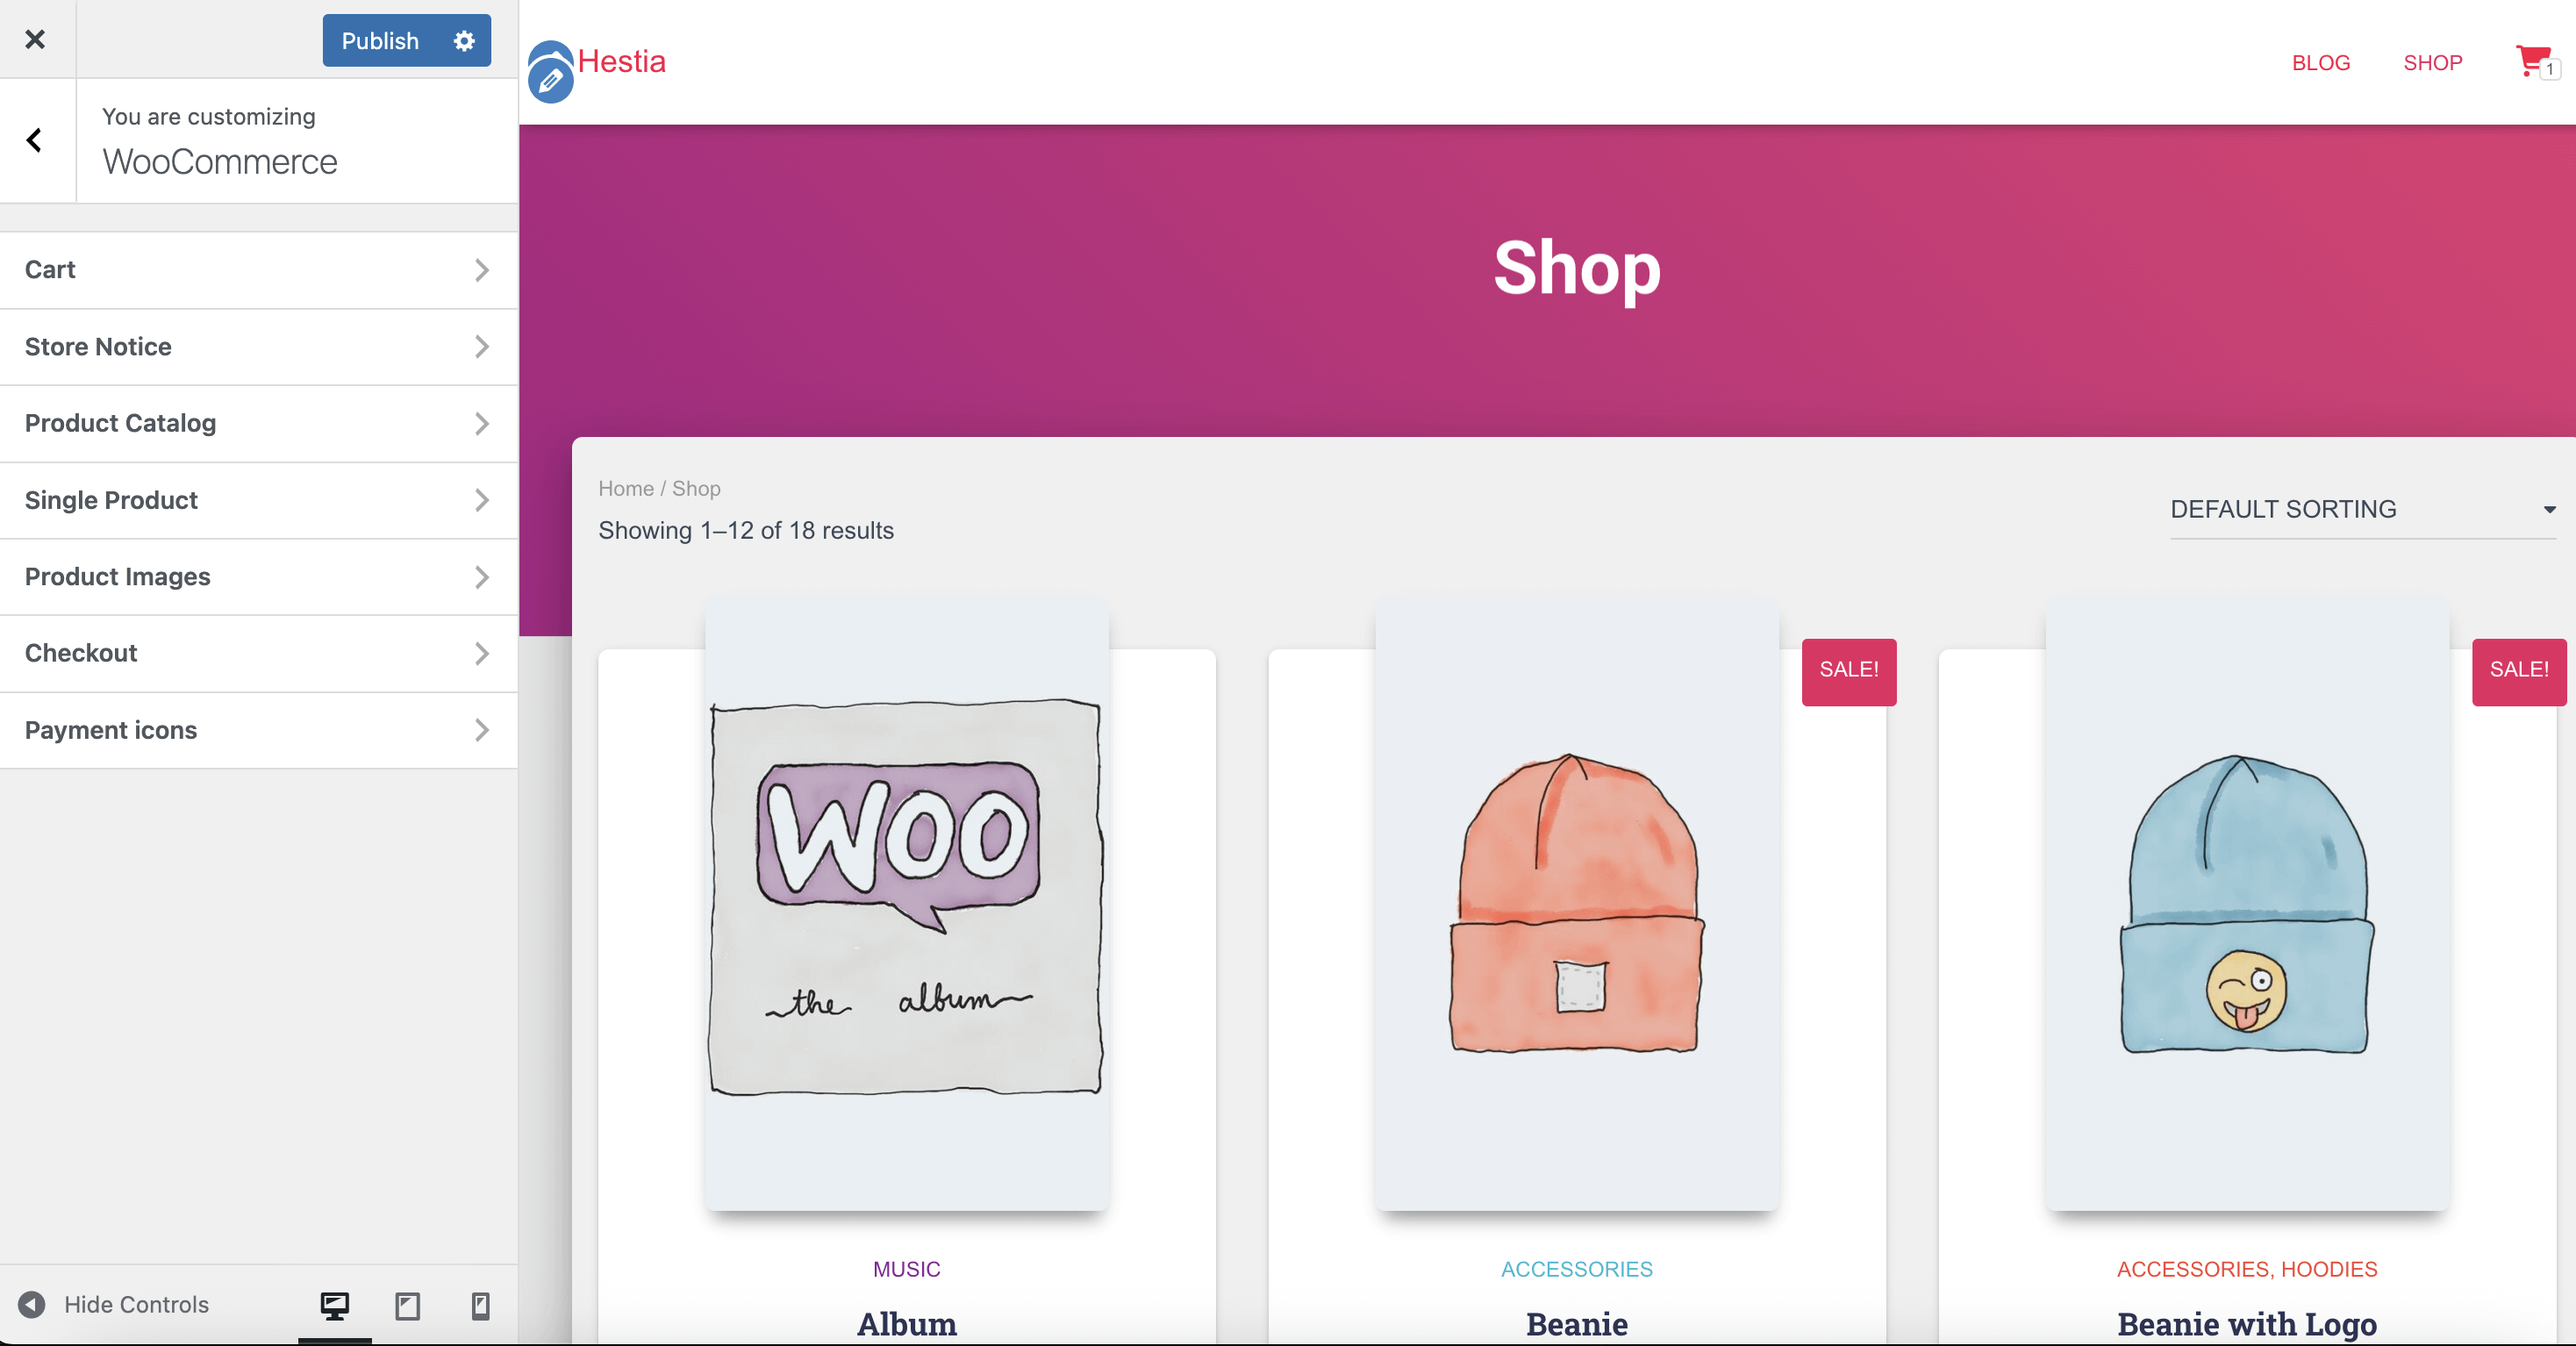Open the Checkout settings section

click(259, 653)
